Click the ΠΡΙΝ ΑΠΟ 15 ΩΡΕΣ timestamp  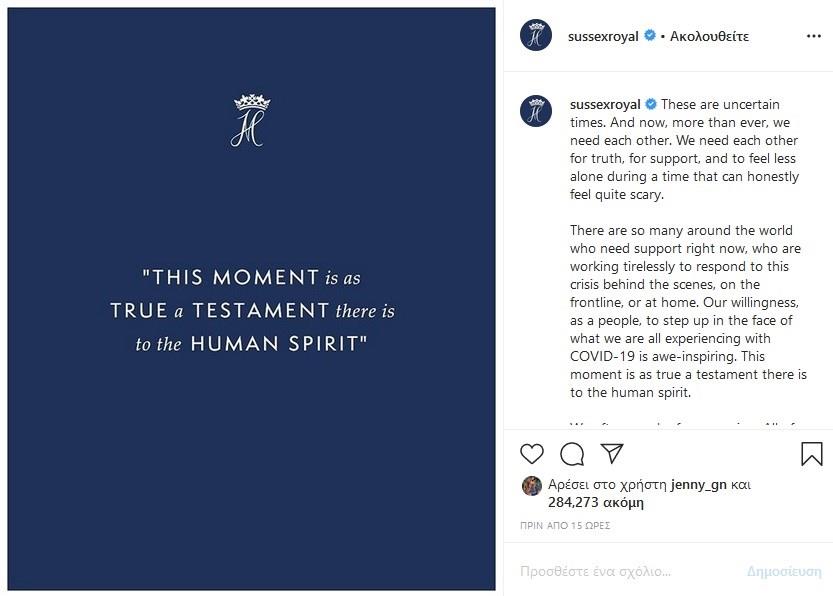[x=565, y=526]
